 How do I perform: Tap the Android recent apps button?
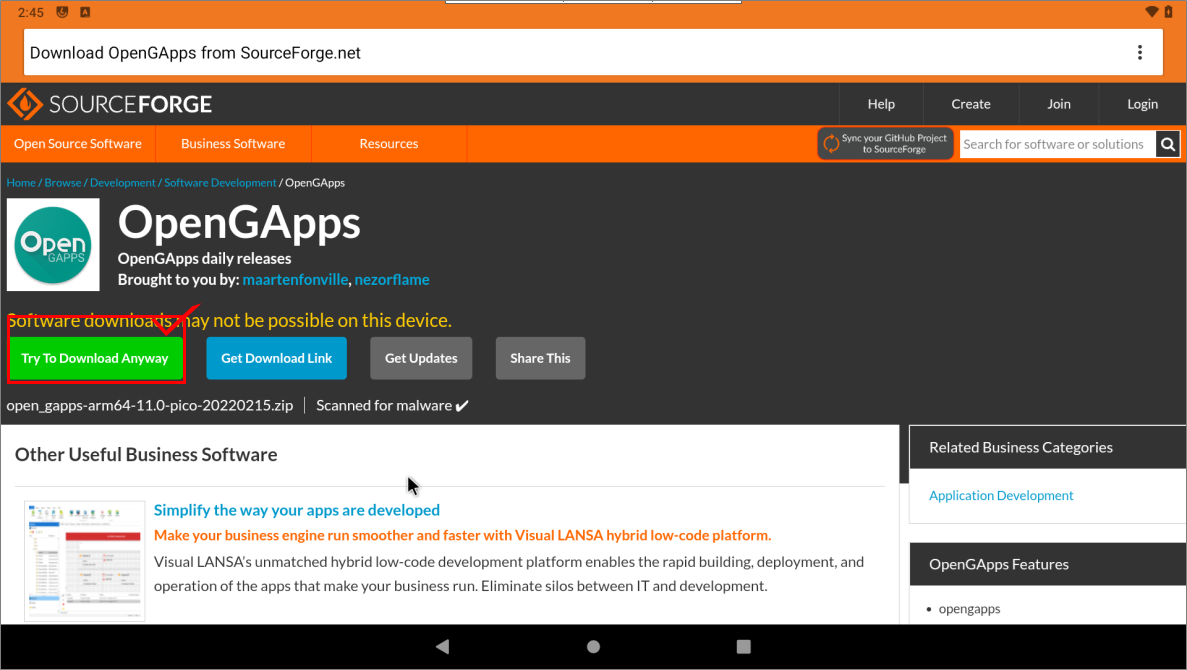tap(743, 646)
